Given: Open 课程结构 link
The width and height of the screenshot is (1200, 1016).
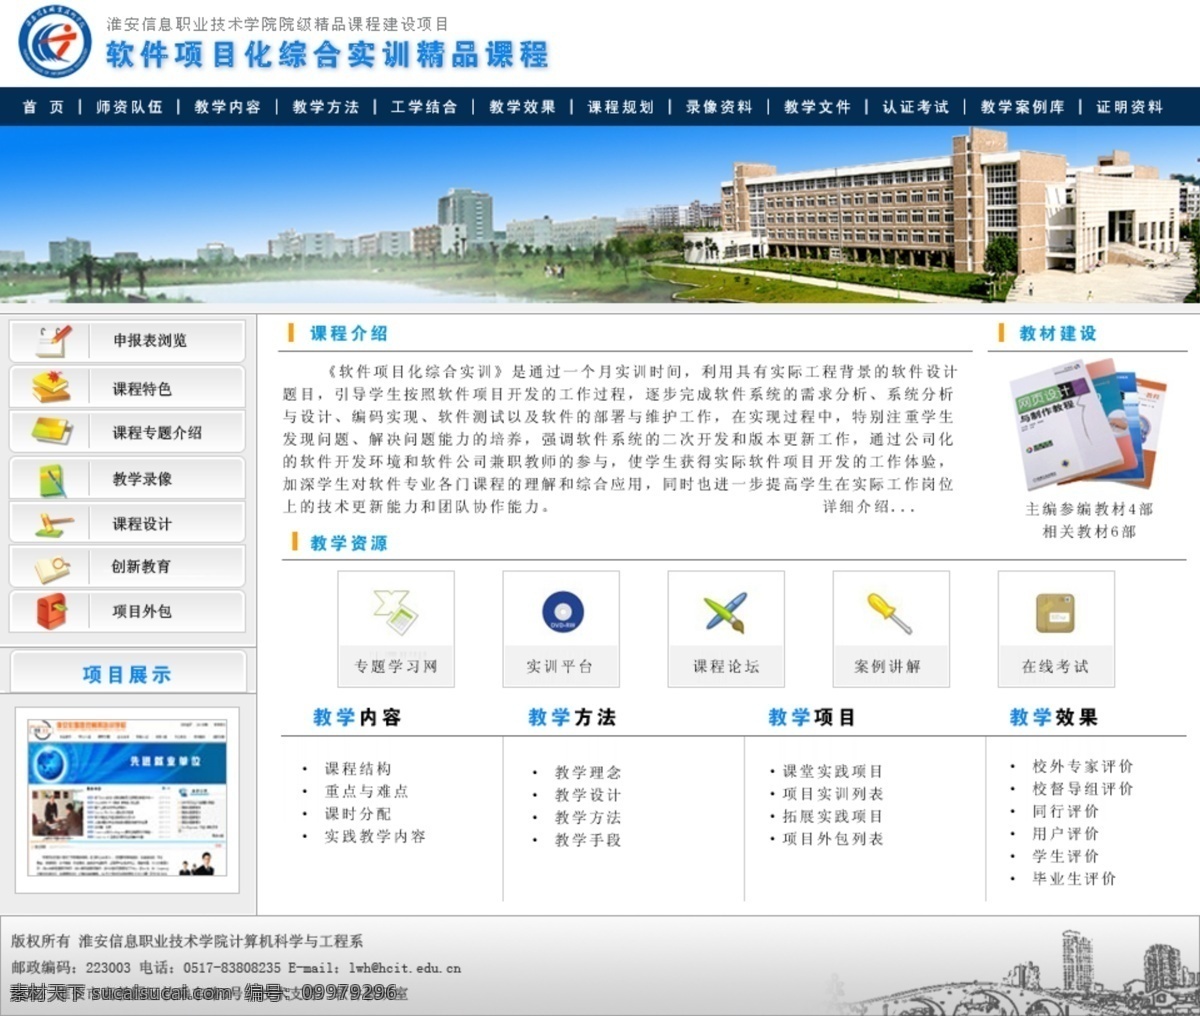Looking at the screenshot, I should click(x=358, y=769).
